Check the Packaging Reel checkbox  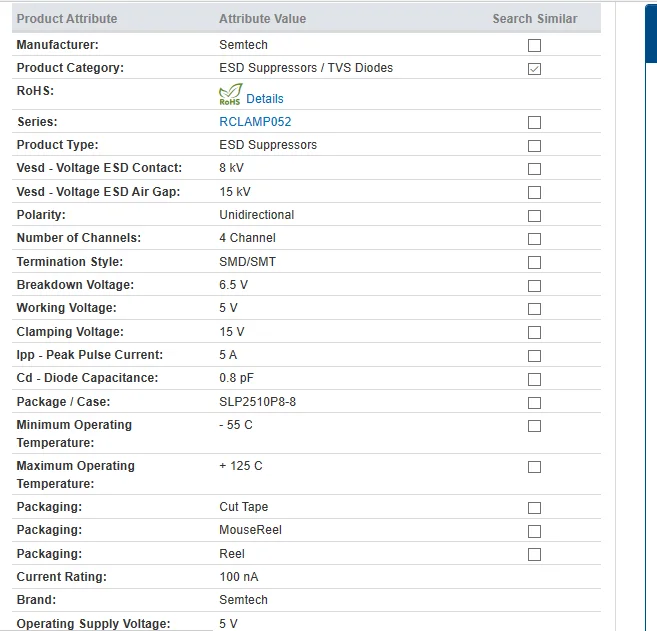pos(534,554)
